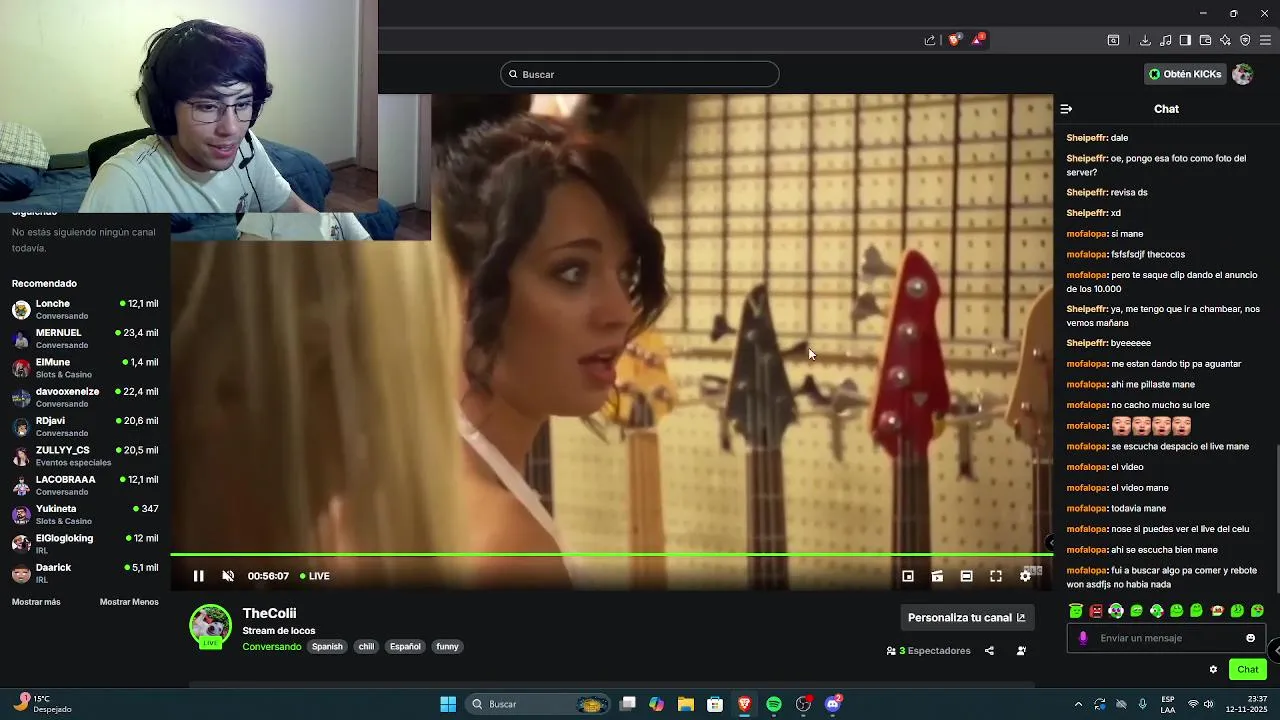This screenshot has height=720, width=1280.
Task: Enter fullscreen video mode
Action: [x=996, y=576]
